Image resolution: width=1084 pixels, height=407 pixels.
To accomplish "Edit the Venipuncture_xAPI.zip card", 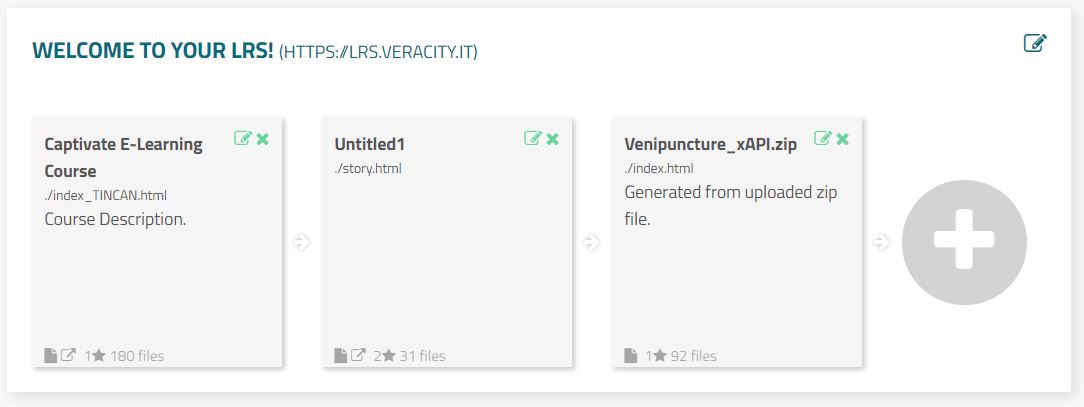I will (x=823, y=139).
